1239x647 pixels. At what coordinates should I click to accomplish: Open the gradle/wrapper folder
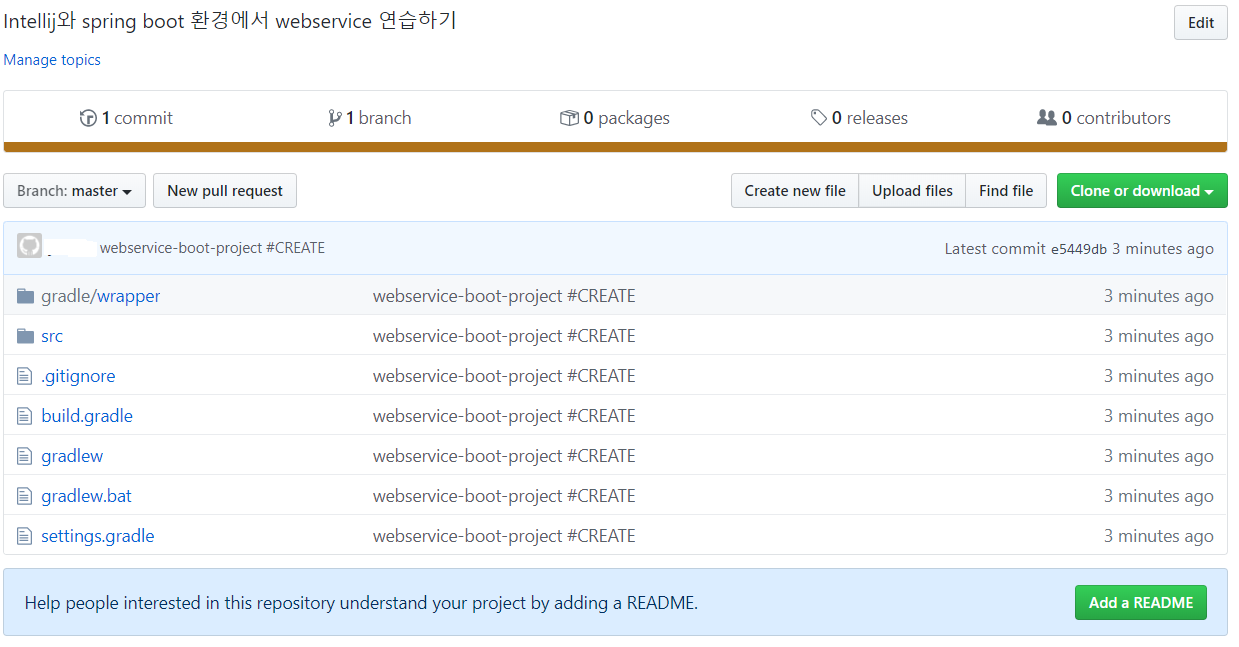(x=101, y=296)
